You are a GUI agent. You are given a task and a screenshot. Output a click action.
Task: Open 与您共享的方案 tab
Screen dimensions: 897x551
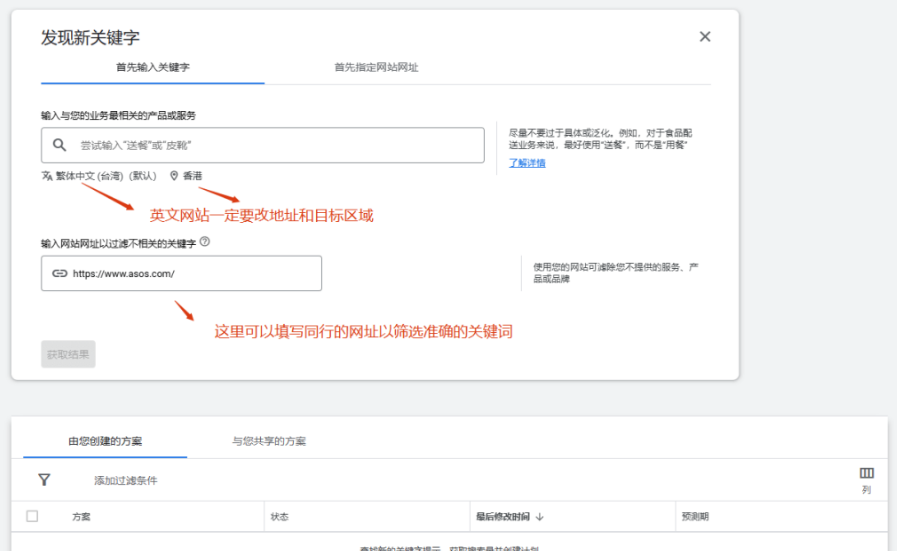coord(269,441)
